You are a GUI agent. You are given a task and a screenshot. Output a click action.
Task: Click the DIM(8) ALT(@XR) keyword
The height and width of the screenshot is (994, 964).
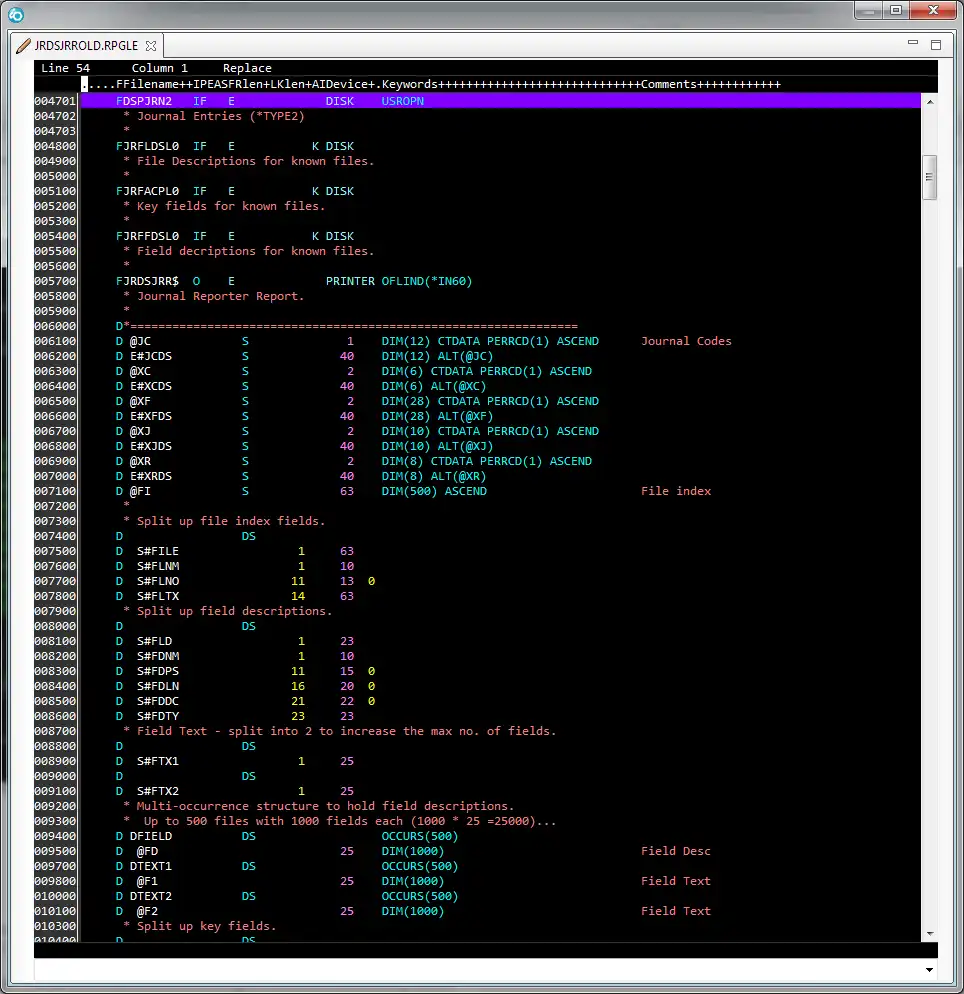pos(434,476)
